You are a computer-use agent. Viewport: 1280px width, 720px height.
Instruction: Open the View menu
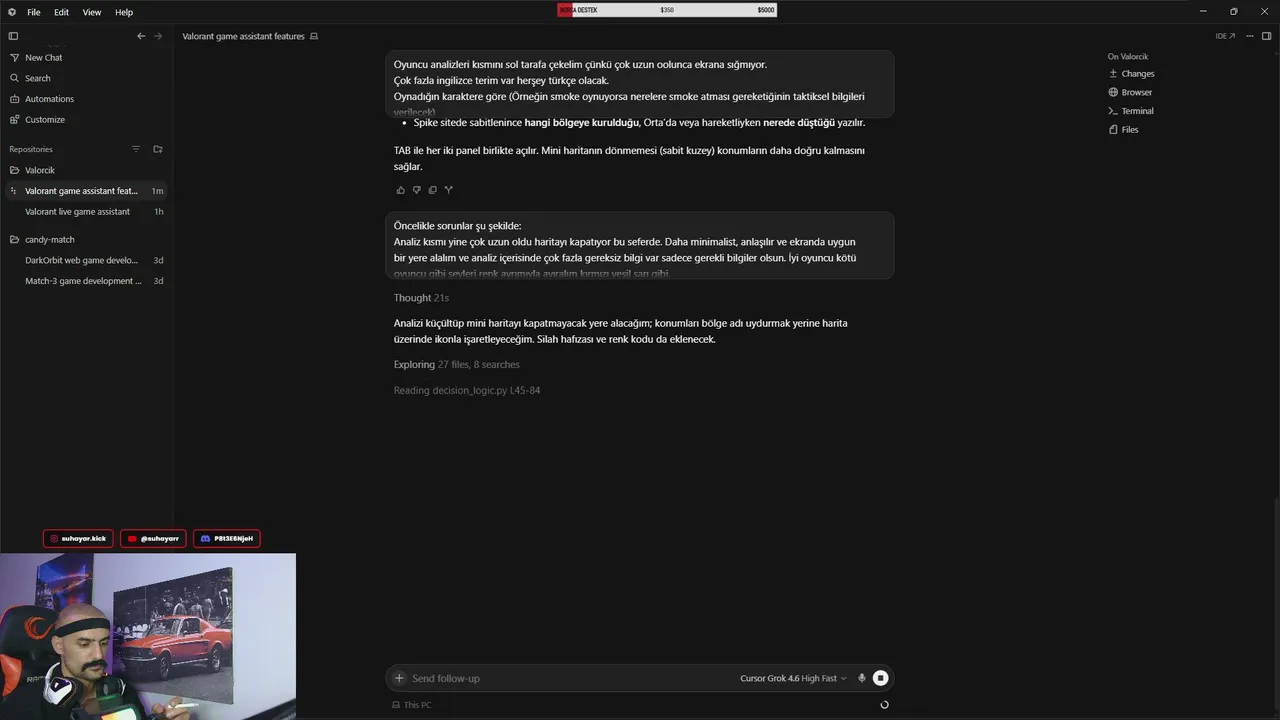pyautogui.click(x=92, y=12)
